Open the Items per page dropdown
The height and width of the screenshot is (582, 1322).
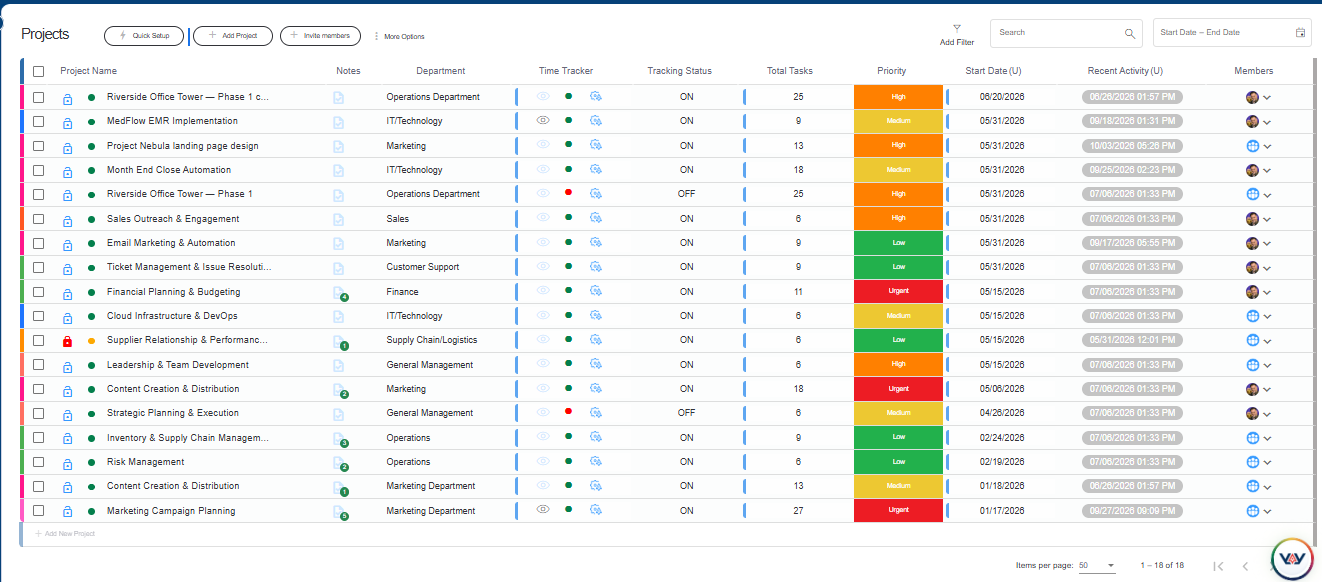(x=1097, y=566)
